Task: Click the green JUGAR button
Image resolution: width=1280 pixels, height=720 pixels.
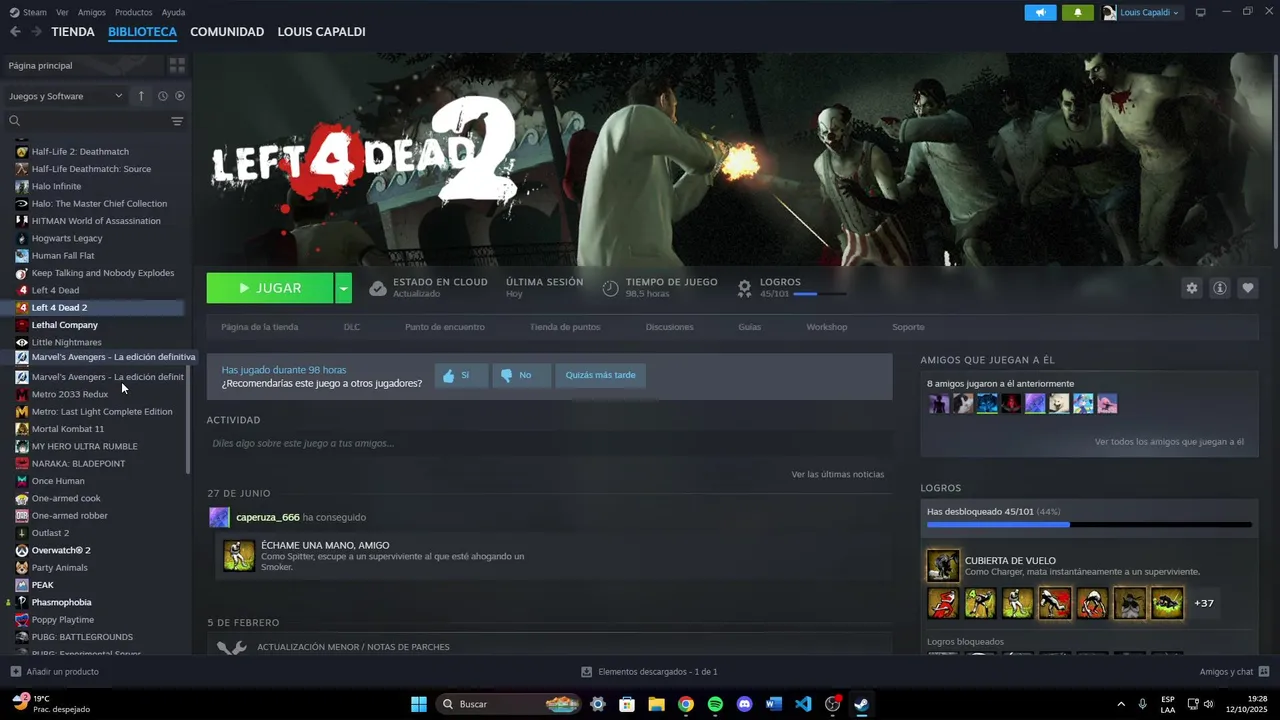Action: (x=270, y=288)
